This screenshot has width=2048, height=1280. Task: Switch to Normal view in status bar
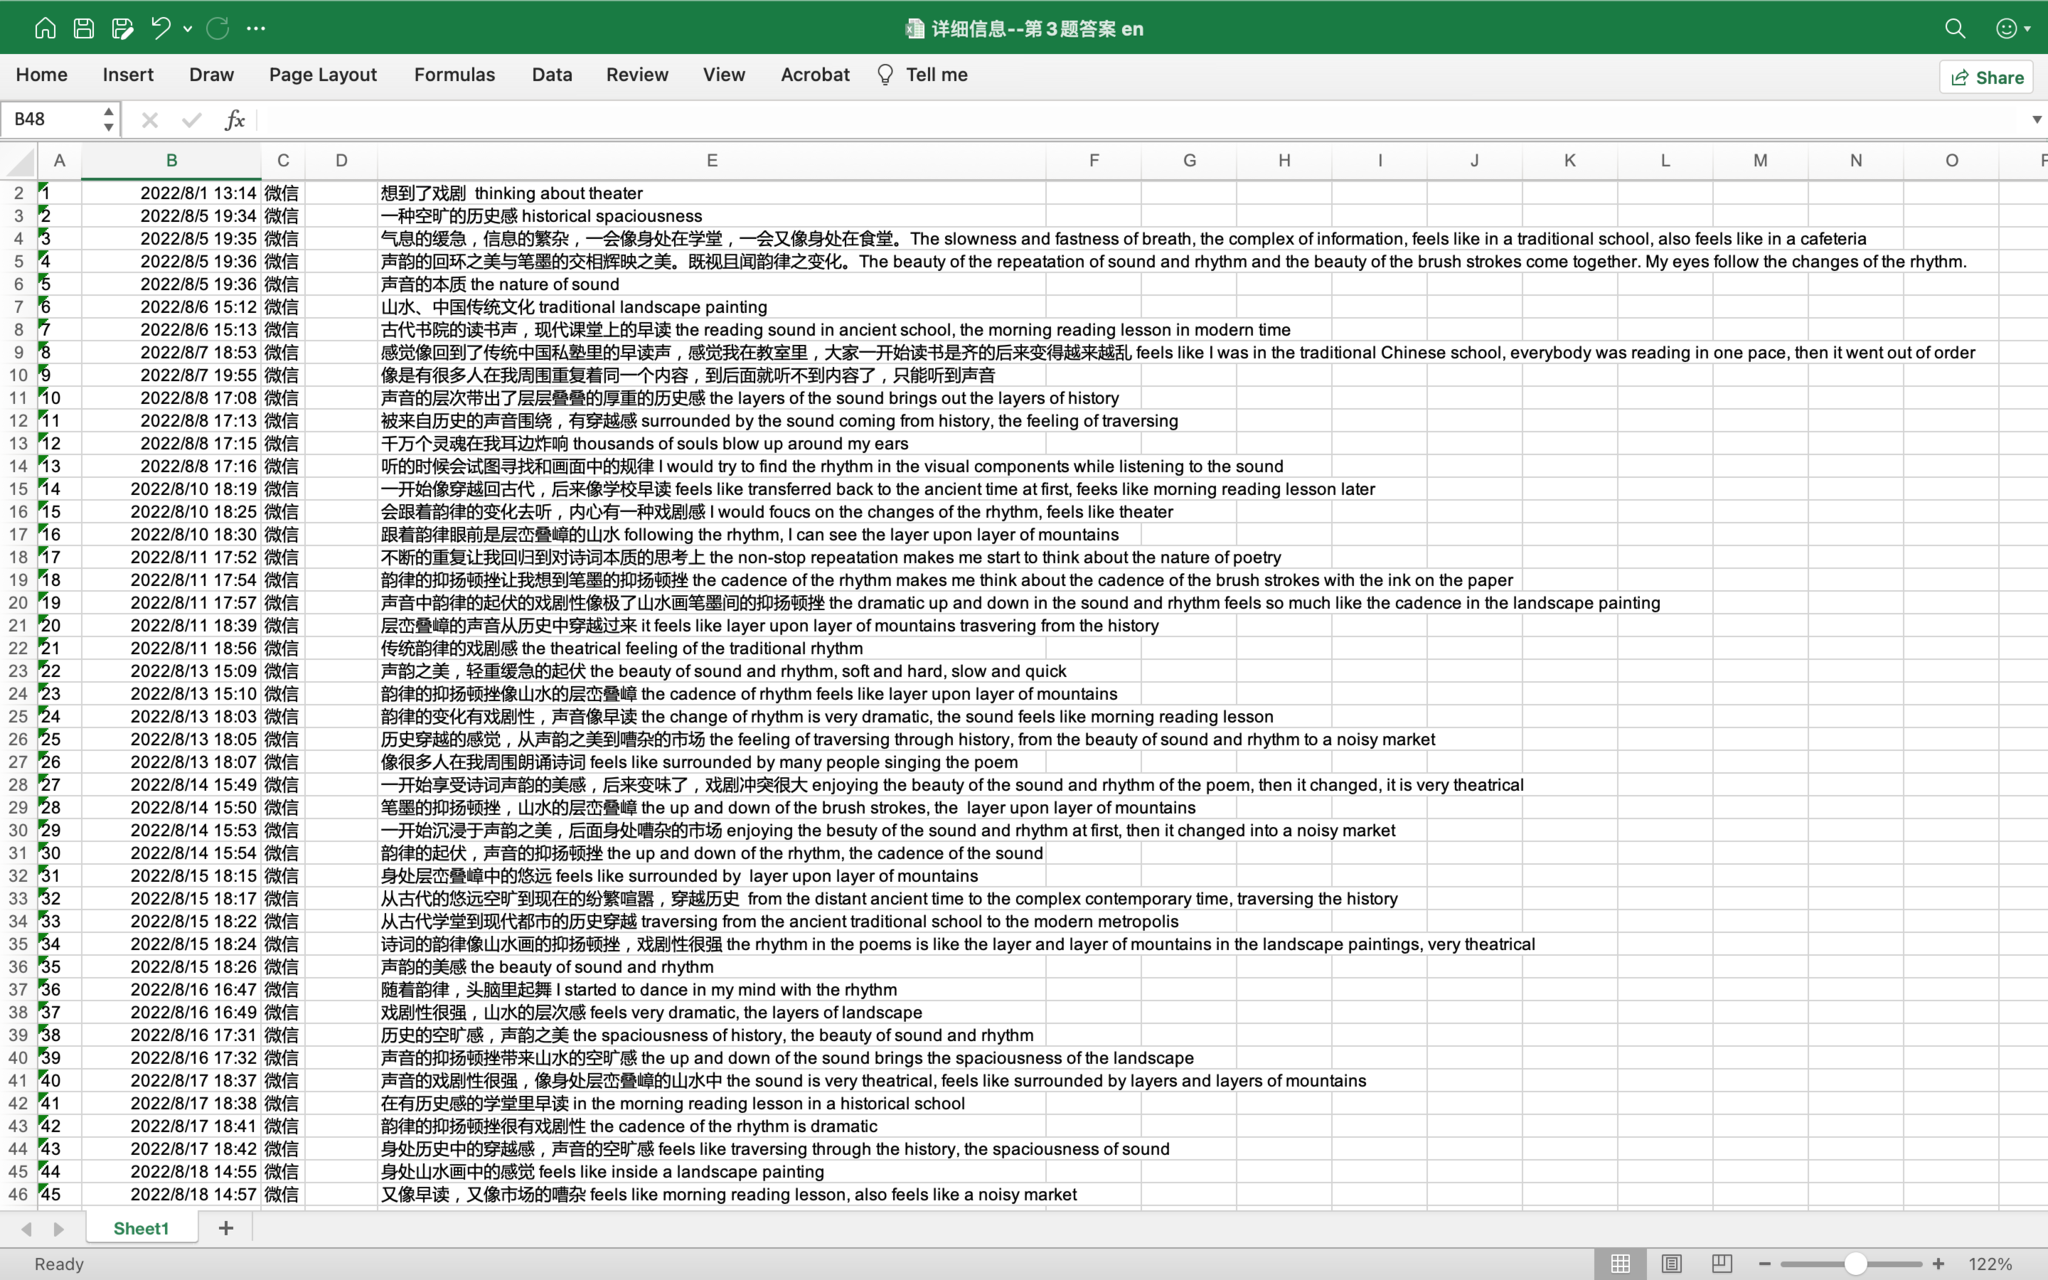point(1620,1264)
